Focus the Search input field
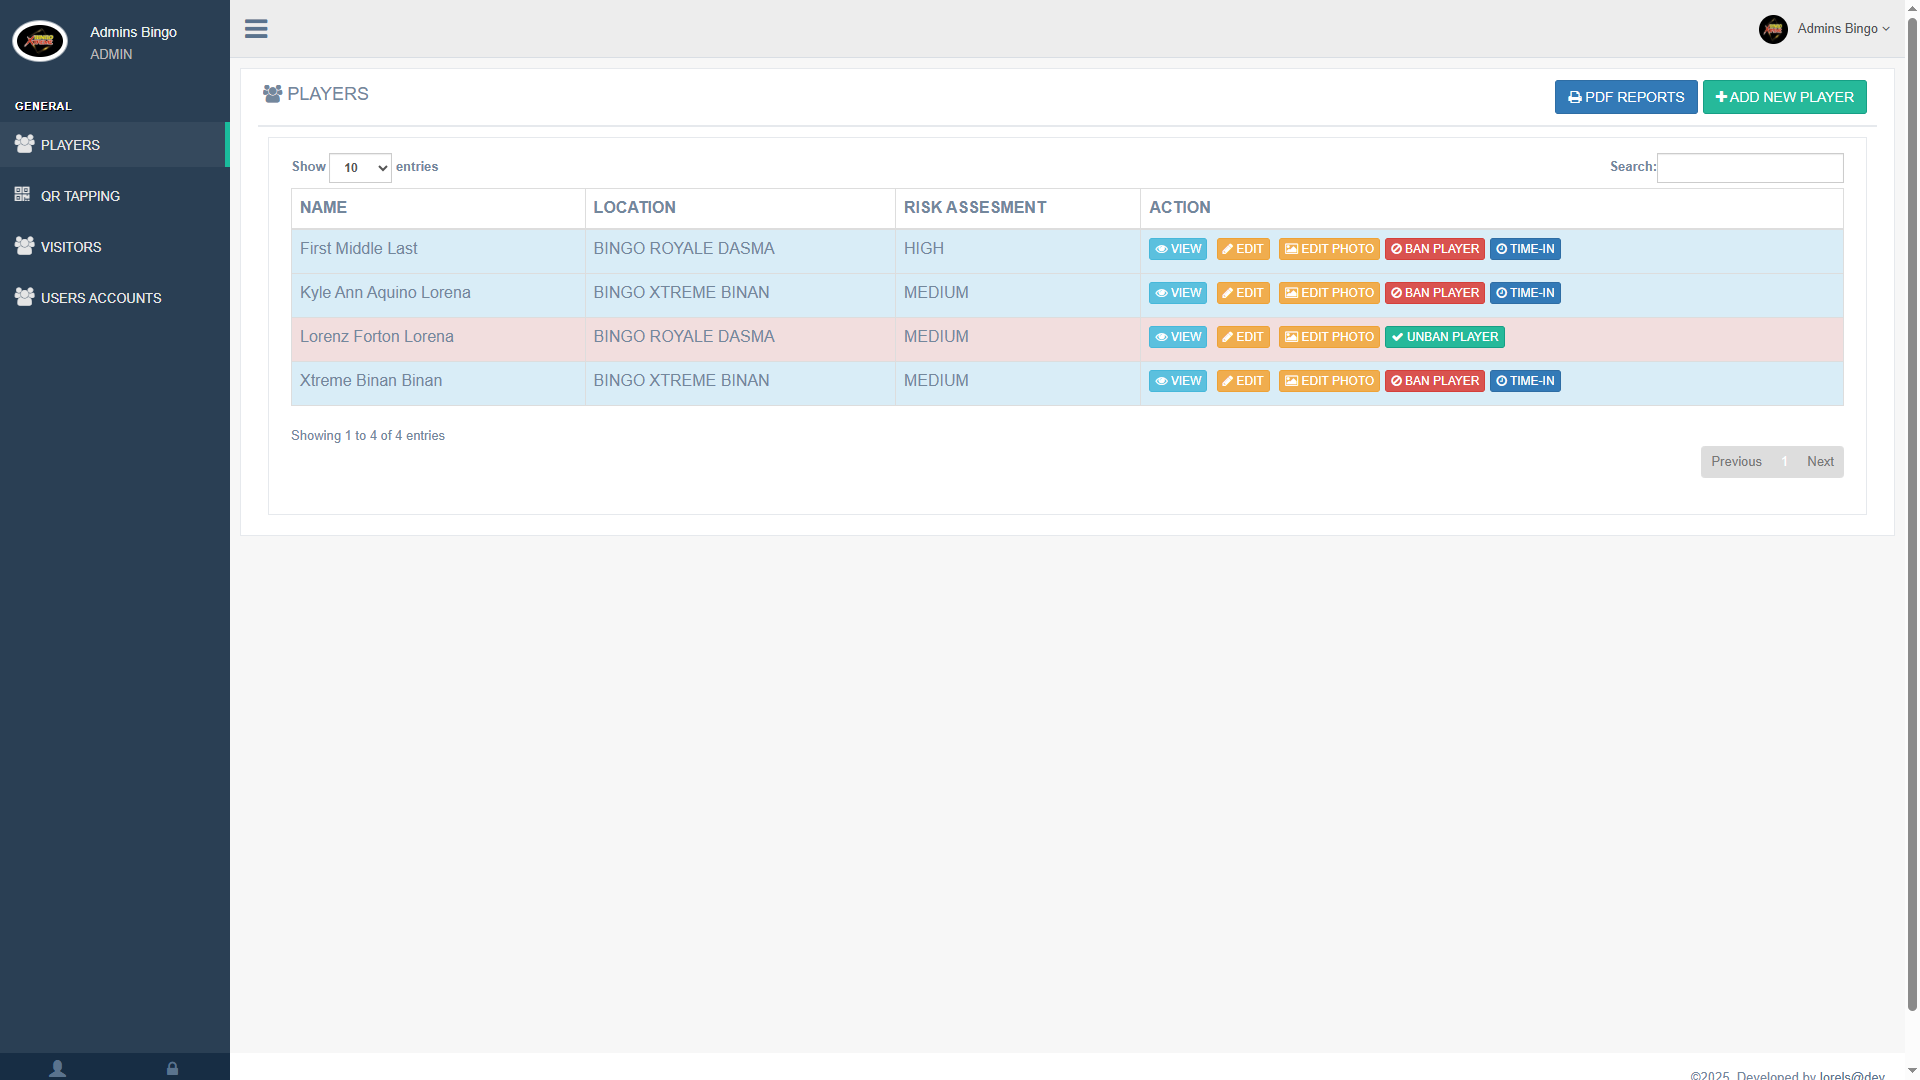 (1749, 168)
